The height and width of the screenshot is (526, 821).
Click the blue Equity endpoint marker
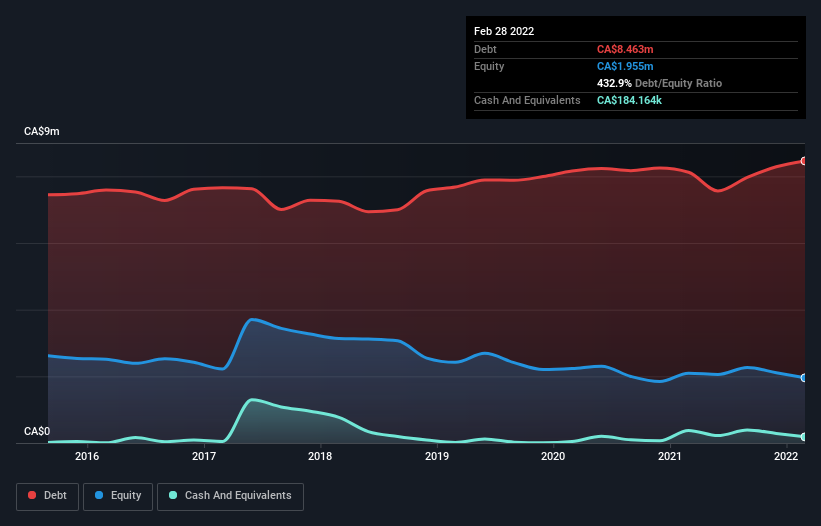pyautogui.click(x=804, y=378)
